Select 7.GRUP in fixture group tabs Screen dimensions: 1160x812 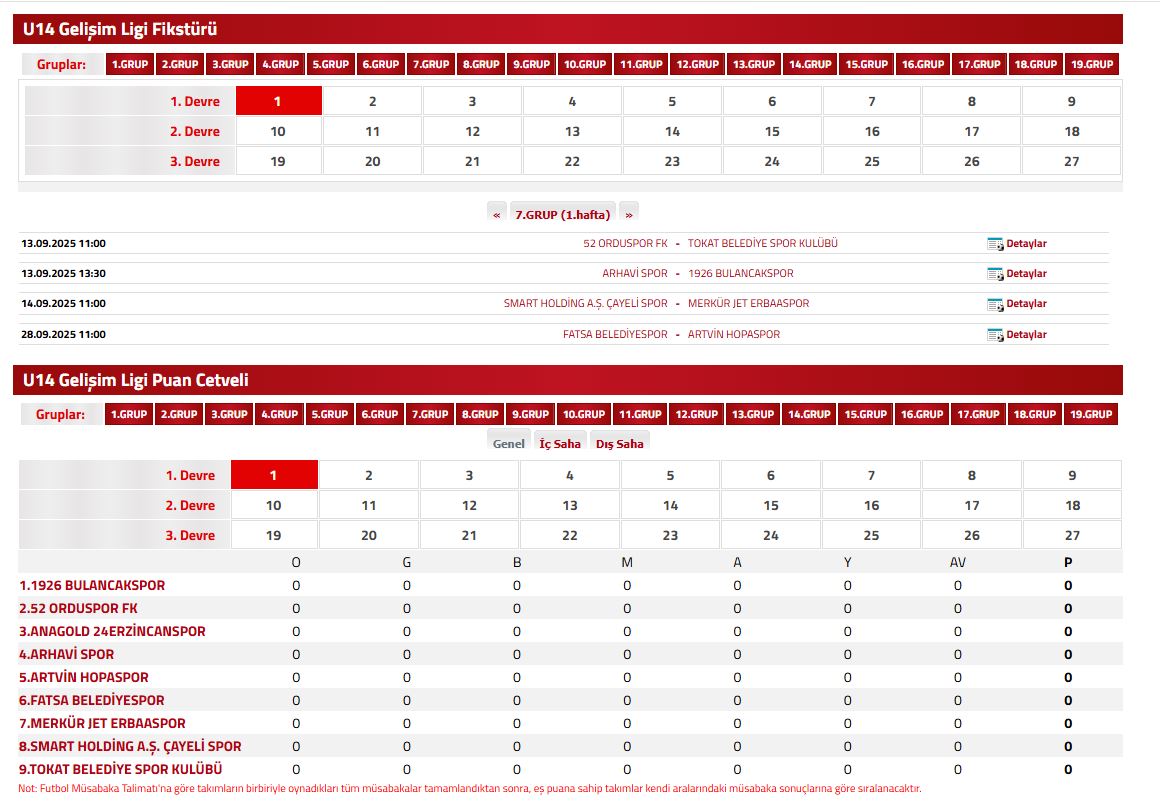pos(431,64)
